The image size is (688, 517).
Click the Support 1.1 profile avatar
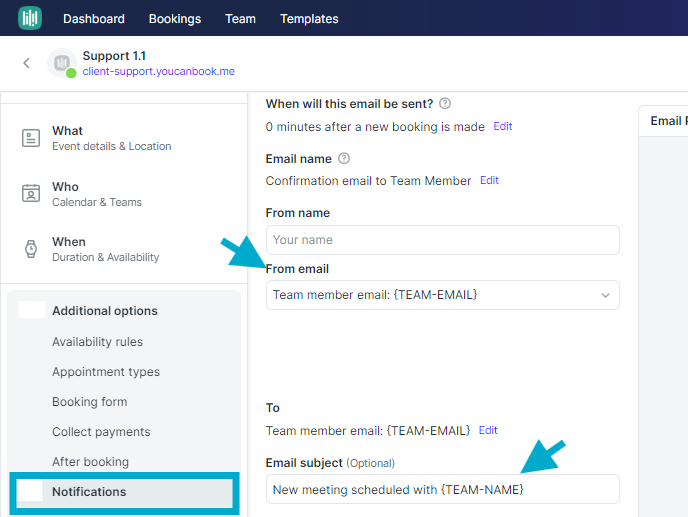click(x=62, y=63)
